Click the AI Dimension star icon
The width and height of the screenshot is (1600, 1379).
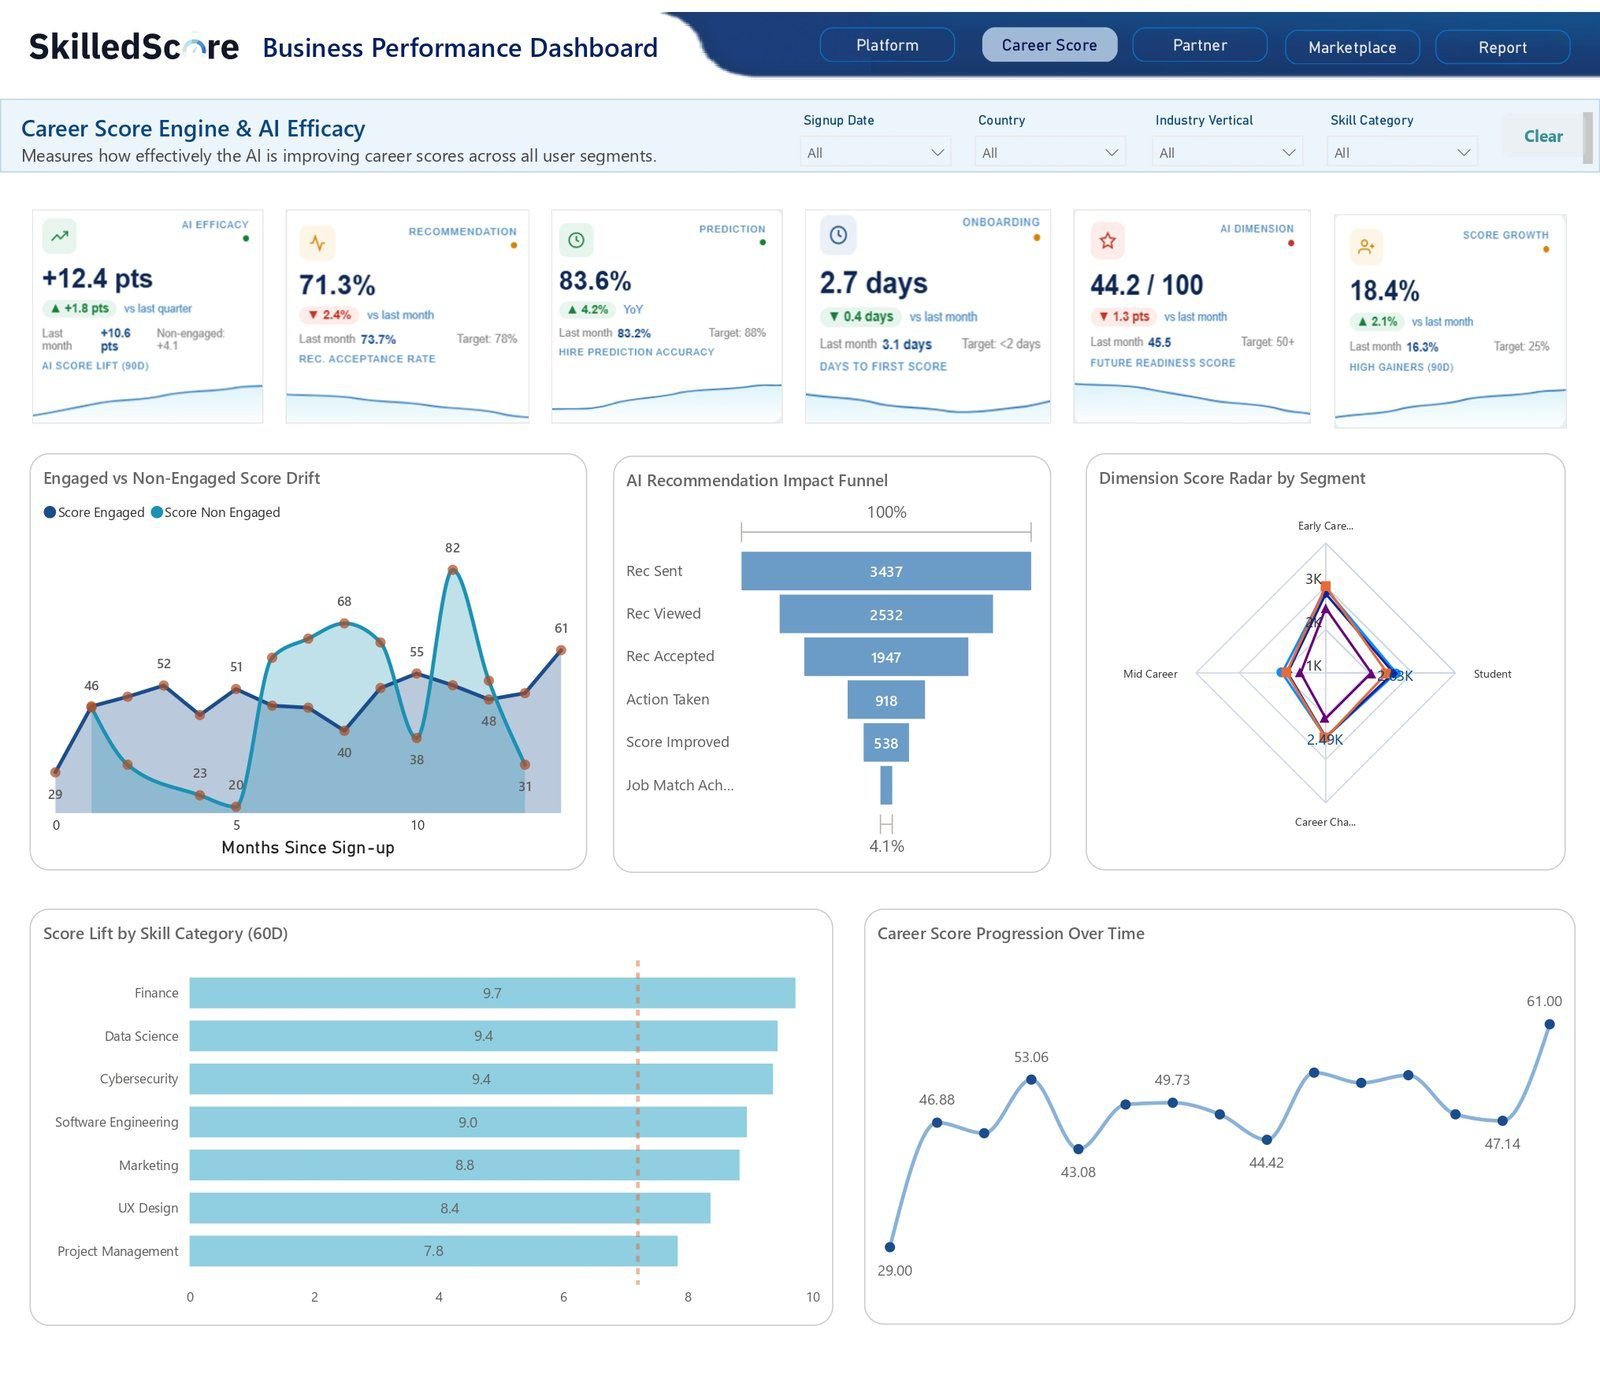[x=1107, y=241]
